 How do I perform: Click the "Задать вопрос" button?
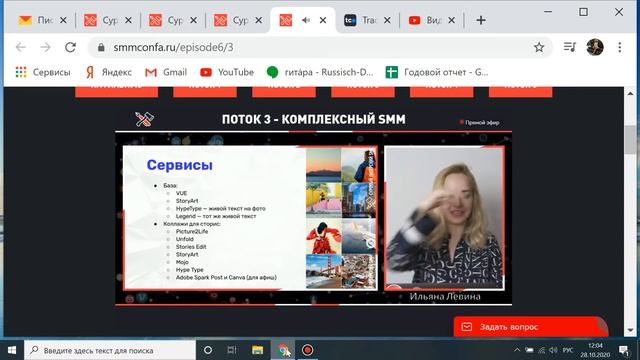pyautogui.click(x=531, y=327)
